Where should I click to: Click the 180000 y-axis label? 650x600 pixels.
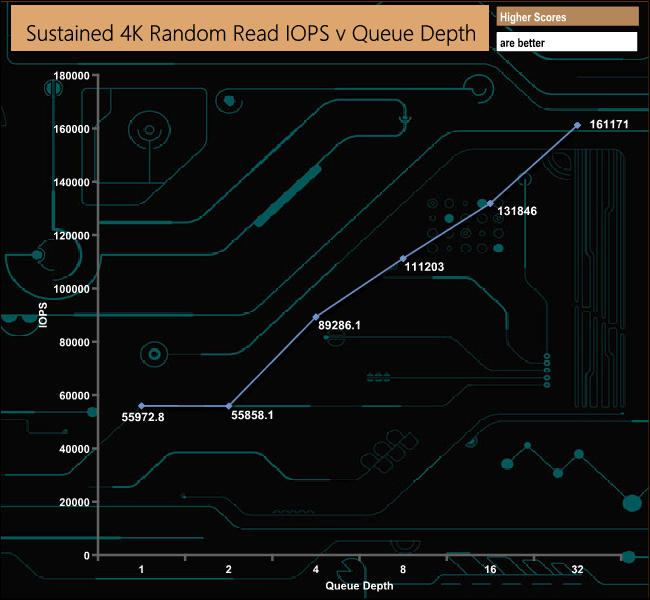[71, 76]
